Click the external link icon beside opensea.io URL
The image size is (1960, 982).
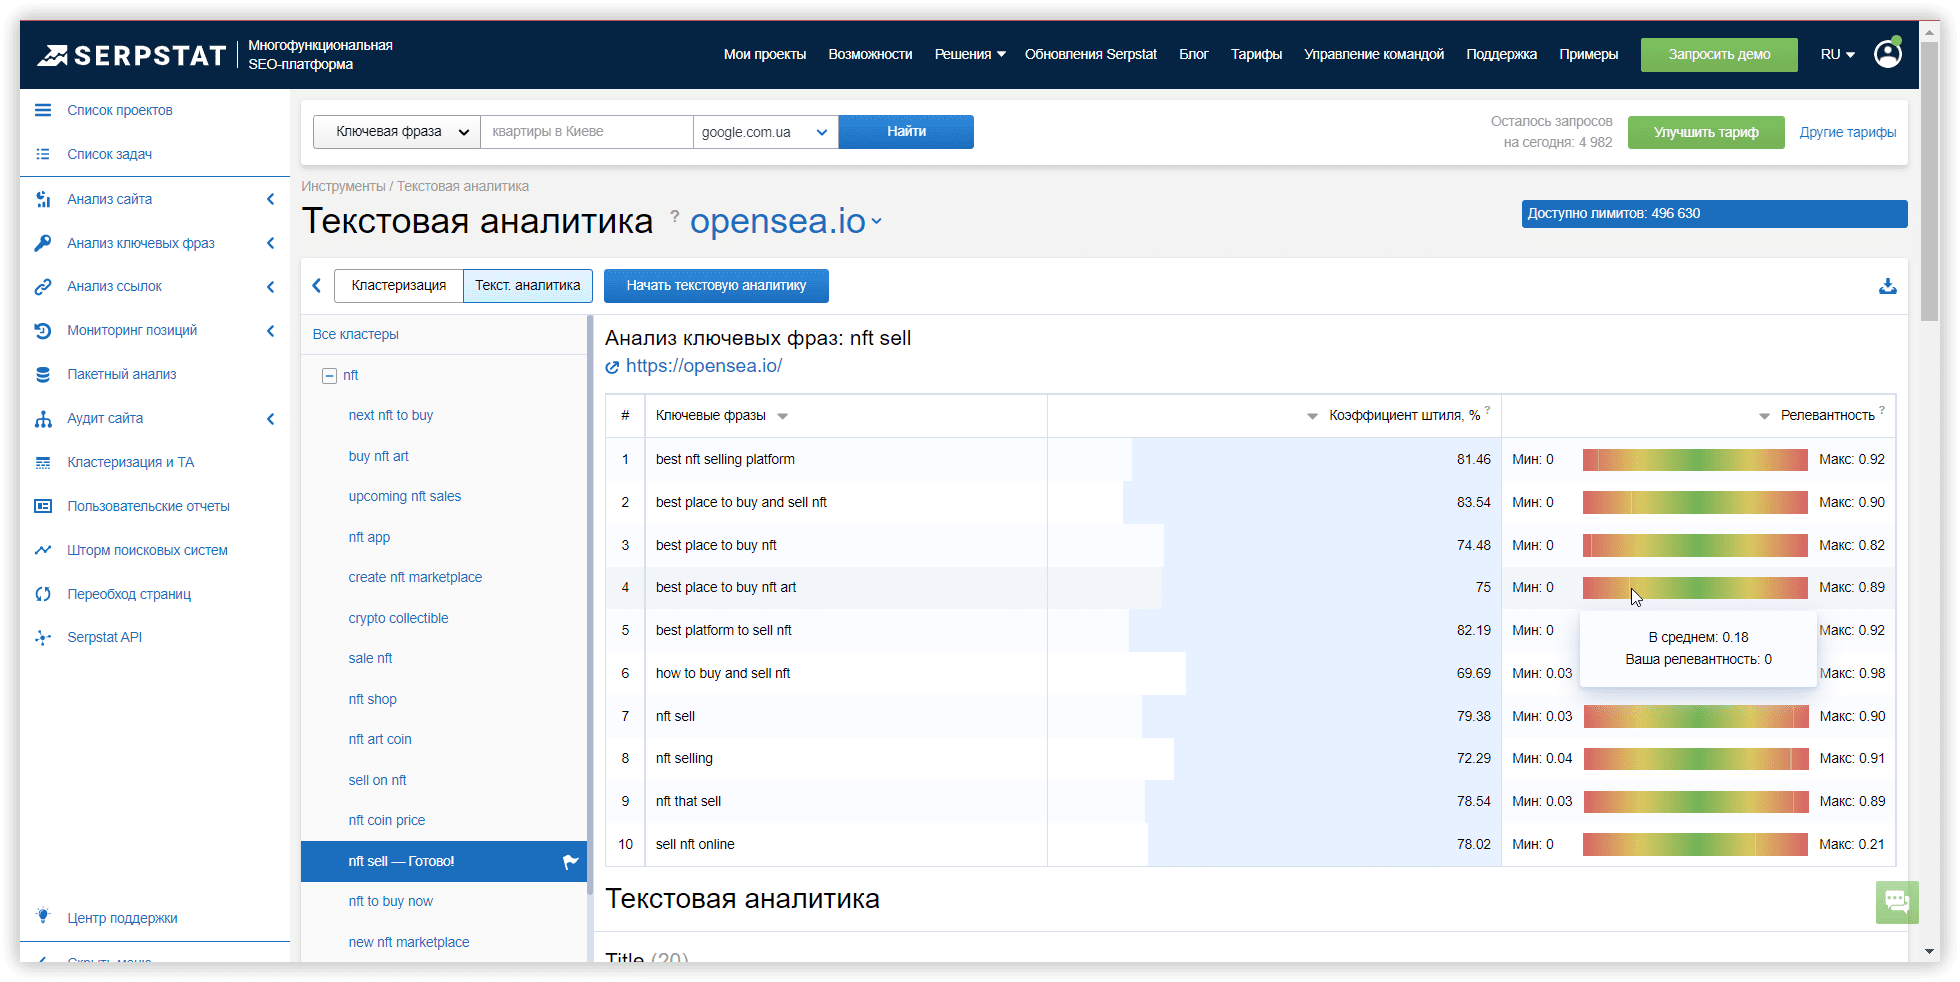(612, 367)
